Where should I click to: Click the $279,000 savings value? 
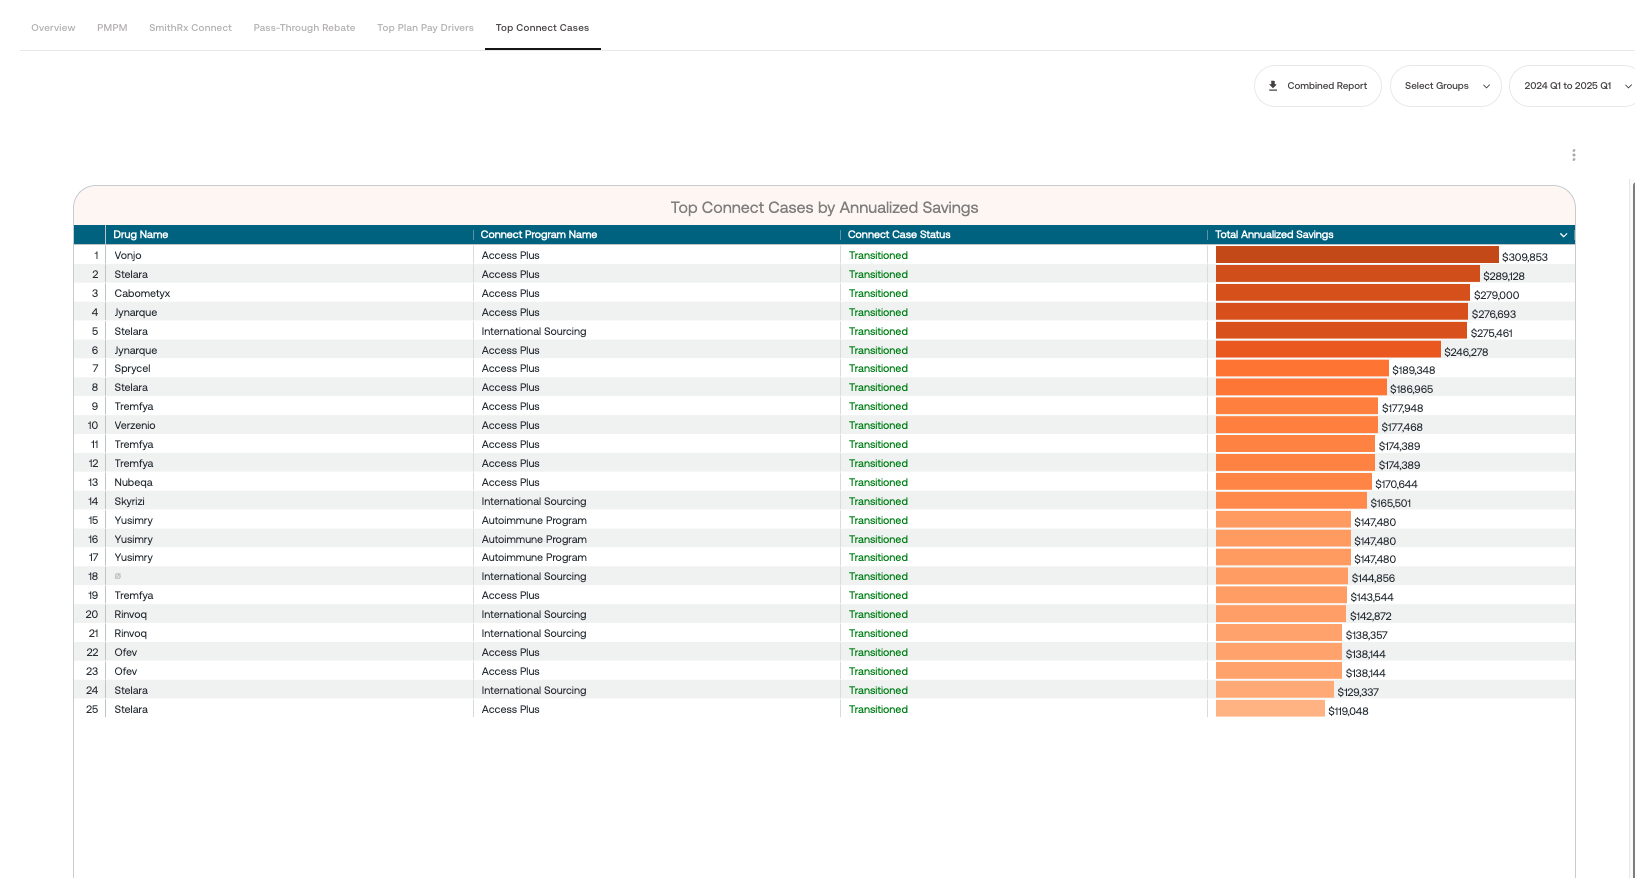1496,296
